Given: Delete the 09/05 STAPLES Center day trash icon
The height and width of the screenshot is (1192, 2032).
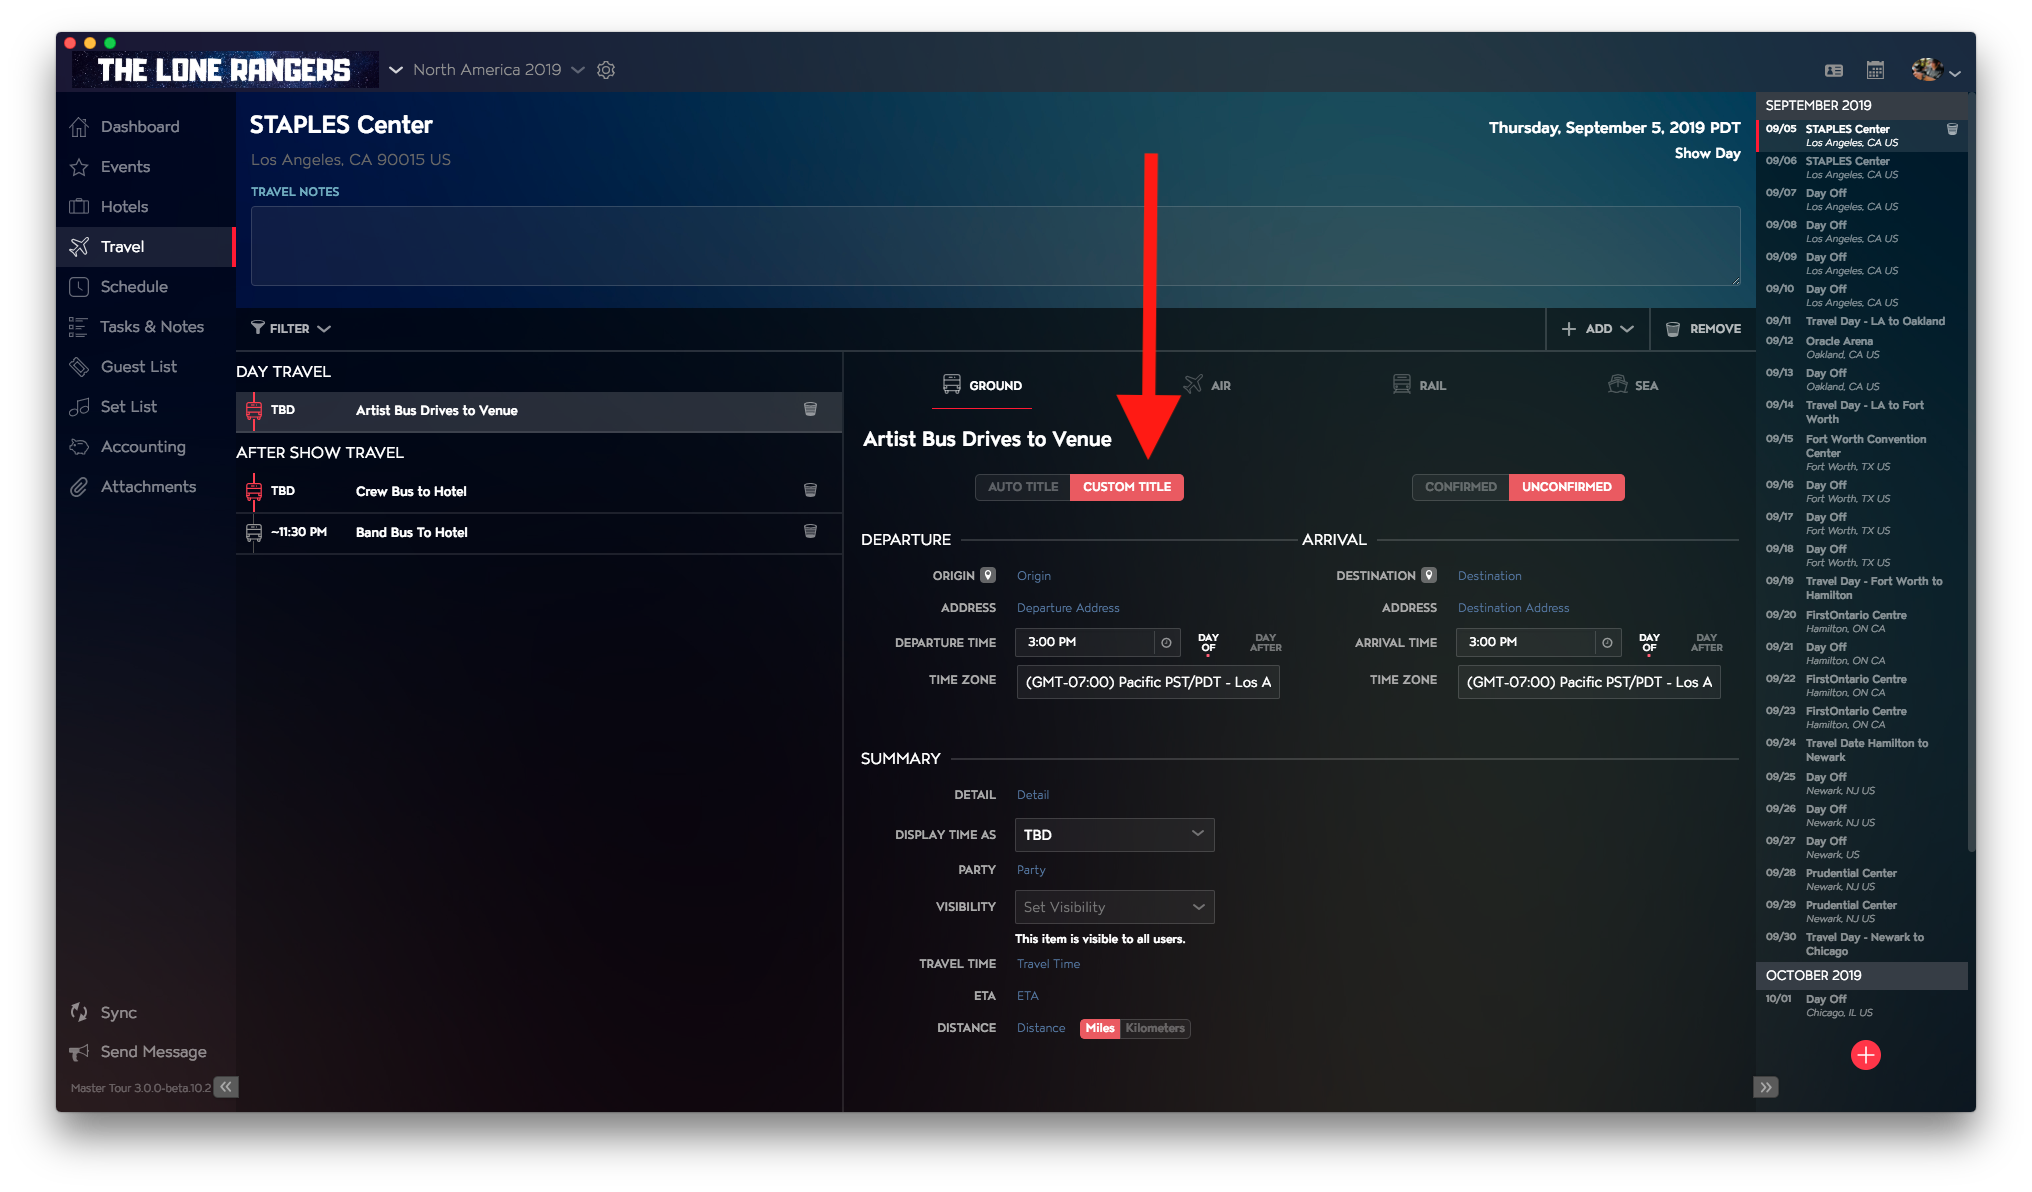Looking at the screenshot, I should pyautogui.click(x=1952, y=129).
